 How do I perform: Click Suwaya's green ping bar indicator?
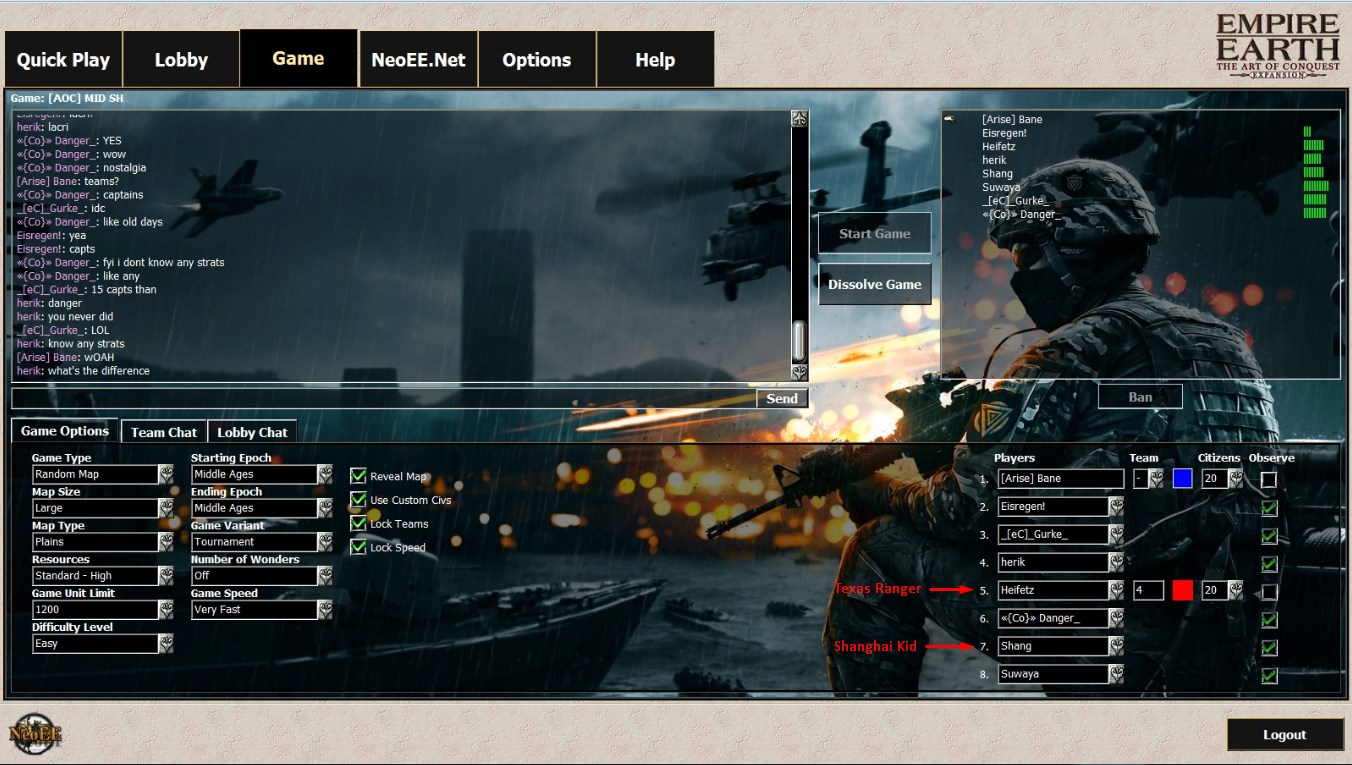tap(1316, 186)
